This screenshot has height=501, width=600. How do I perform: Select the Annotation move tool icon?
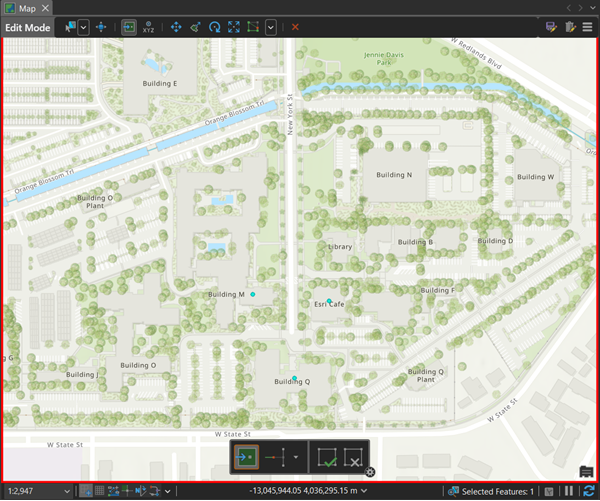coord(196,27)
